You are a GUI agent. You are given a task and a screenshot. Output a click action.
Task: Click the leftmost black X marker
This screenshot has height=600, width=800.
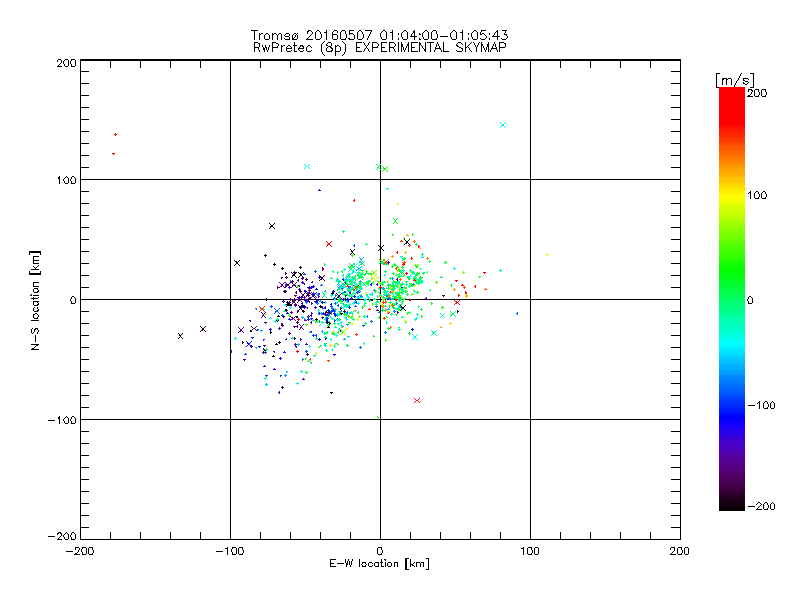180,336
